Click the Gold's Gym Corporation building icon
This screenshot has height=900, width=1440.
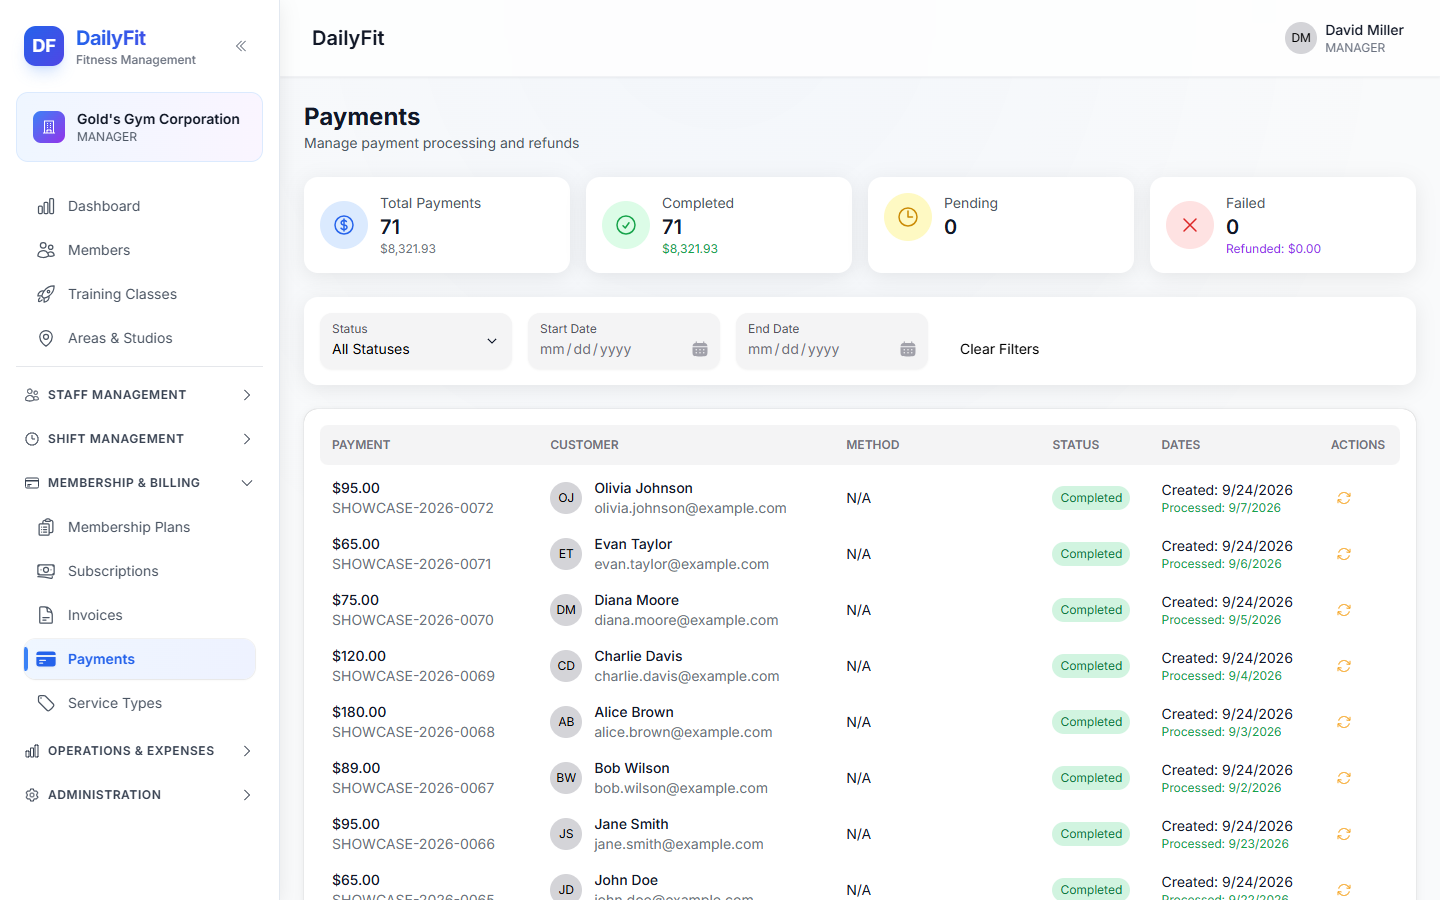[49, 127]
